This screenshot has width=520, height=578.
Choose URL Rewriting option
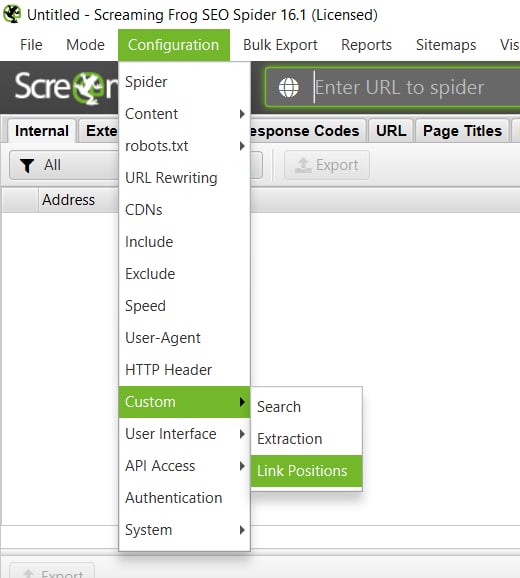[184, 178]
